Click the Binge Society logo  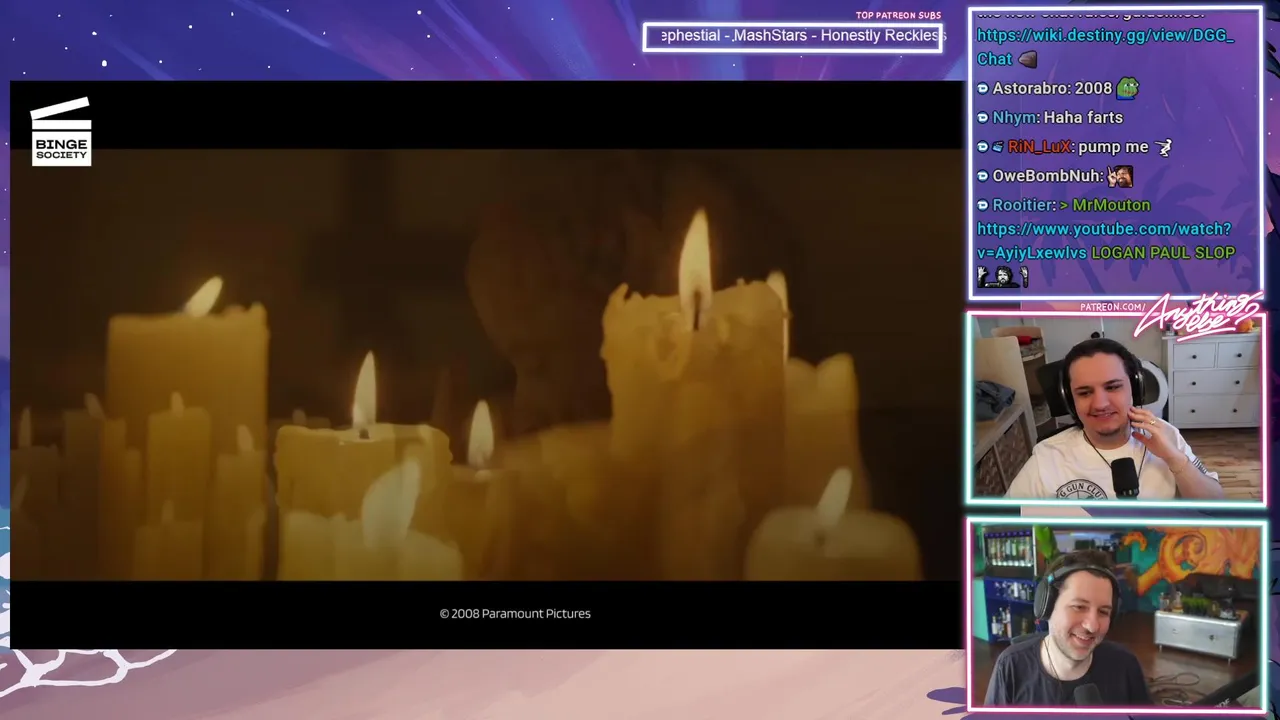pyautogui.click(x=61, y=131)
